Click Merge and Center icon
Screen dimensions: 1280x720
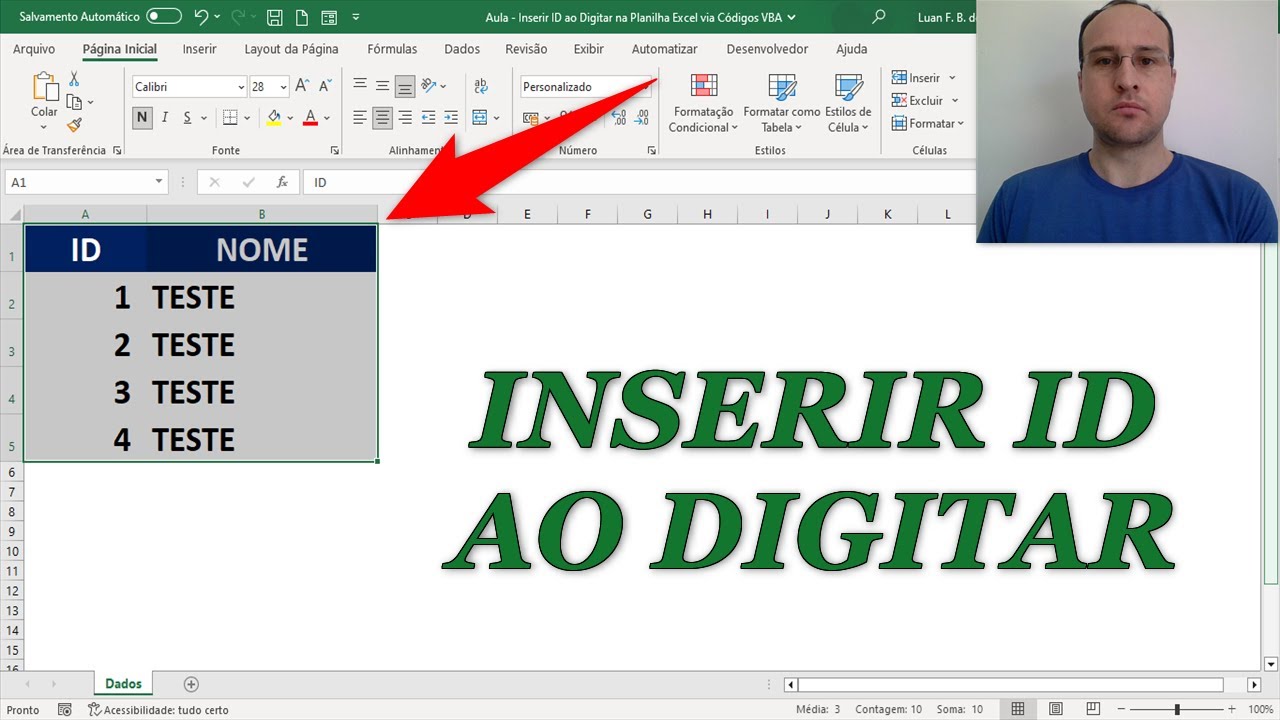[479, 118]
